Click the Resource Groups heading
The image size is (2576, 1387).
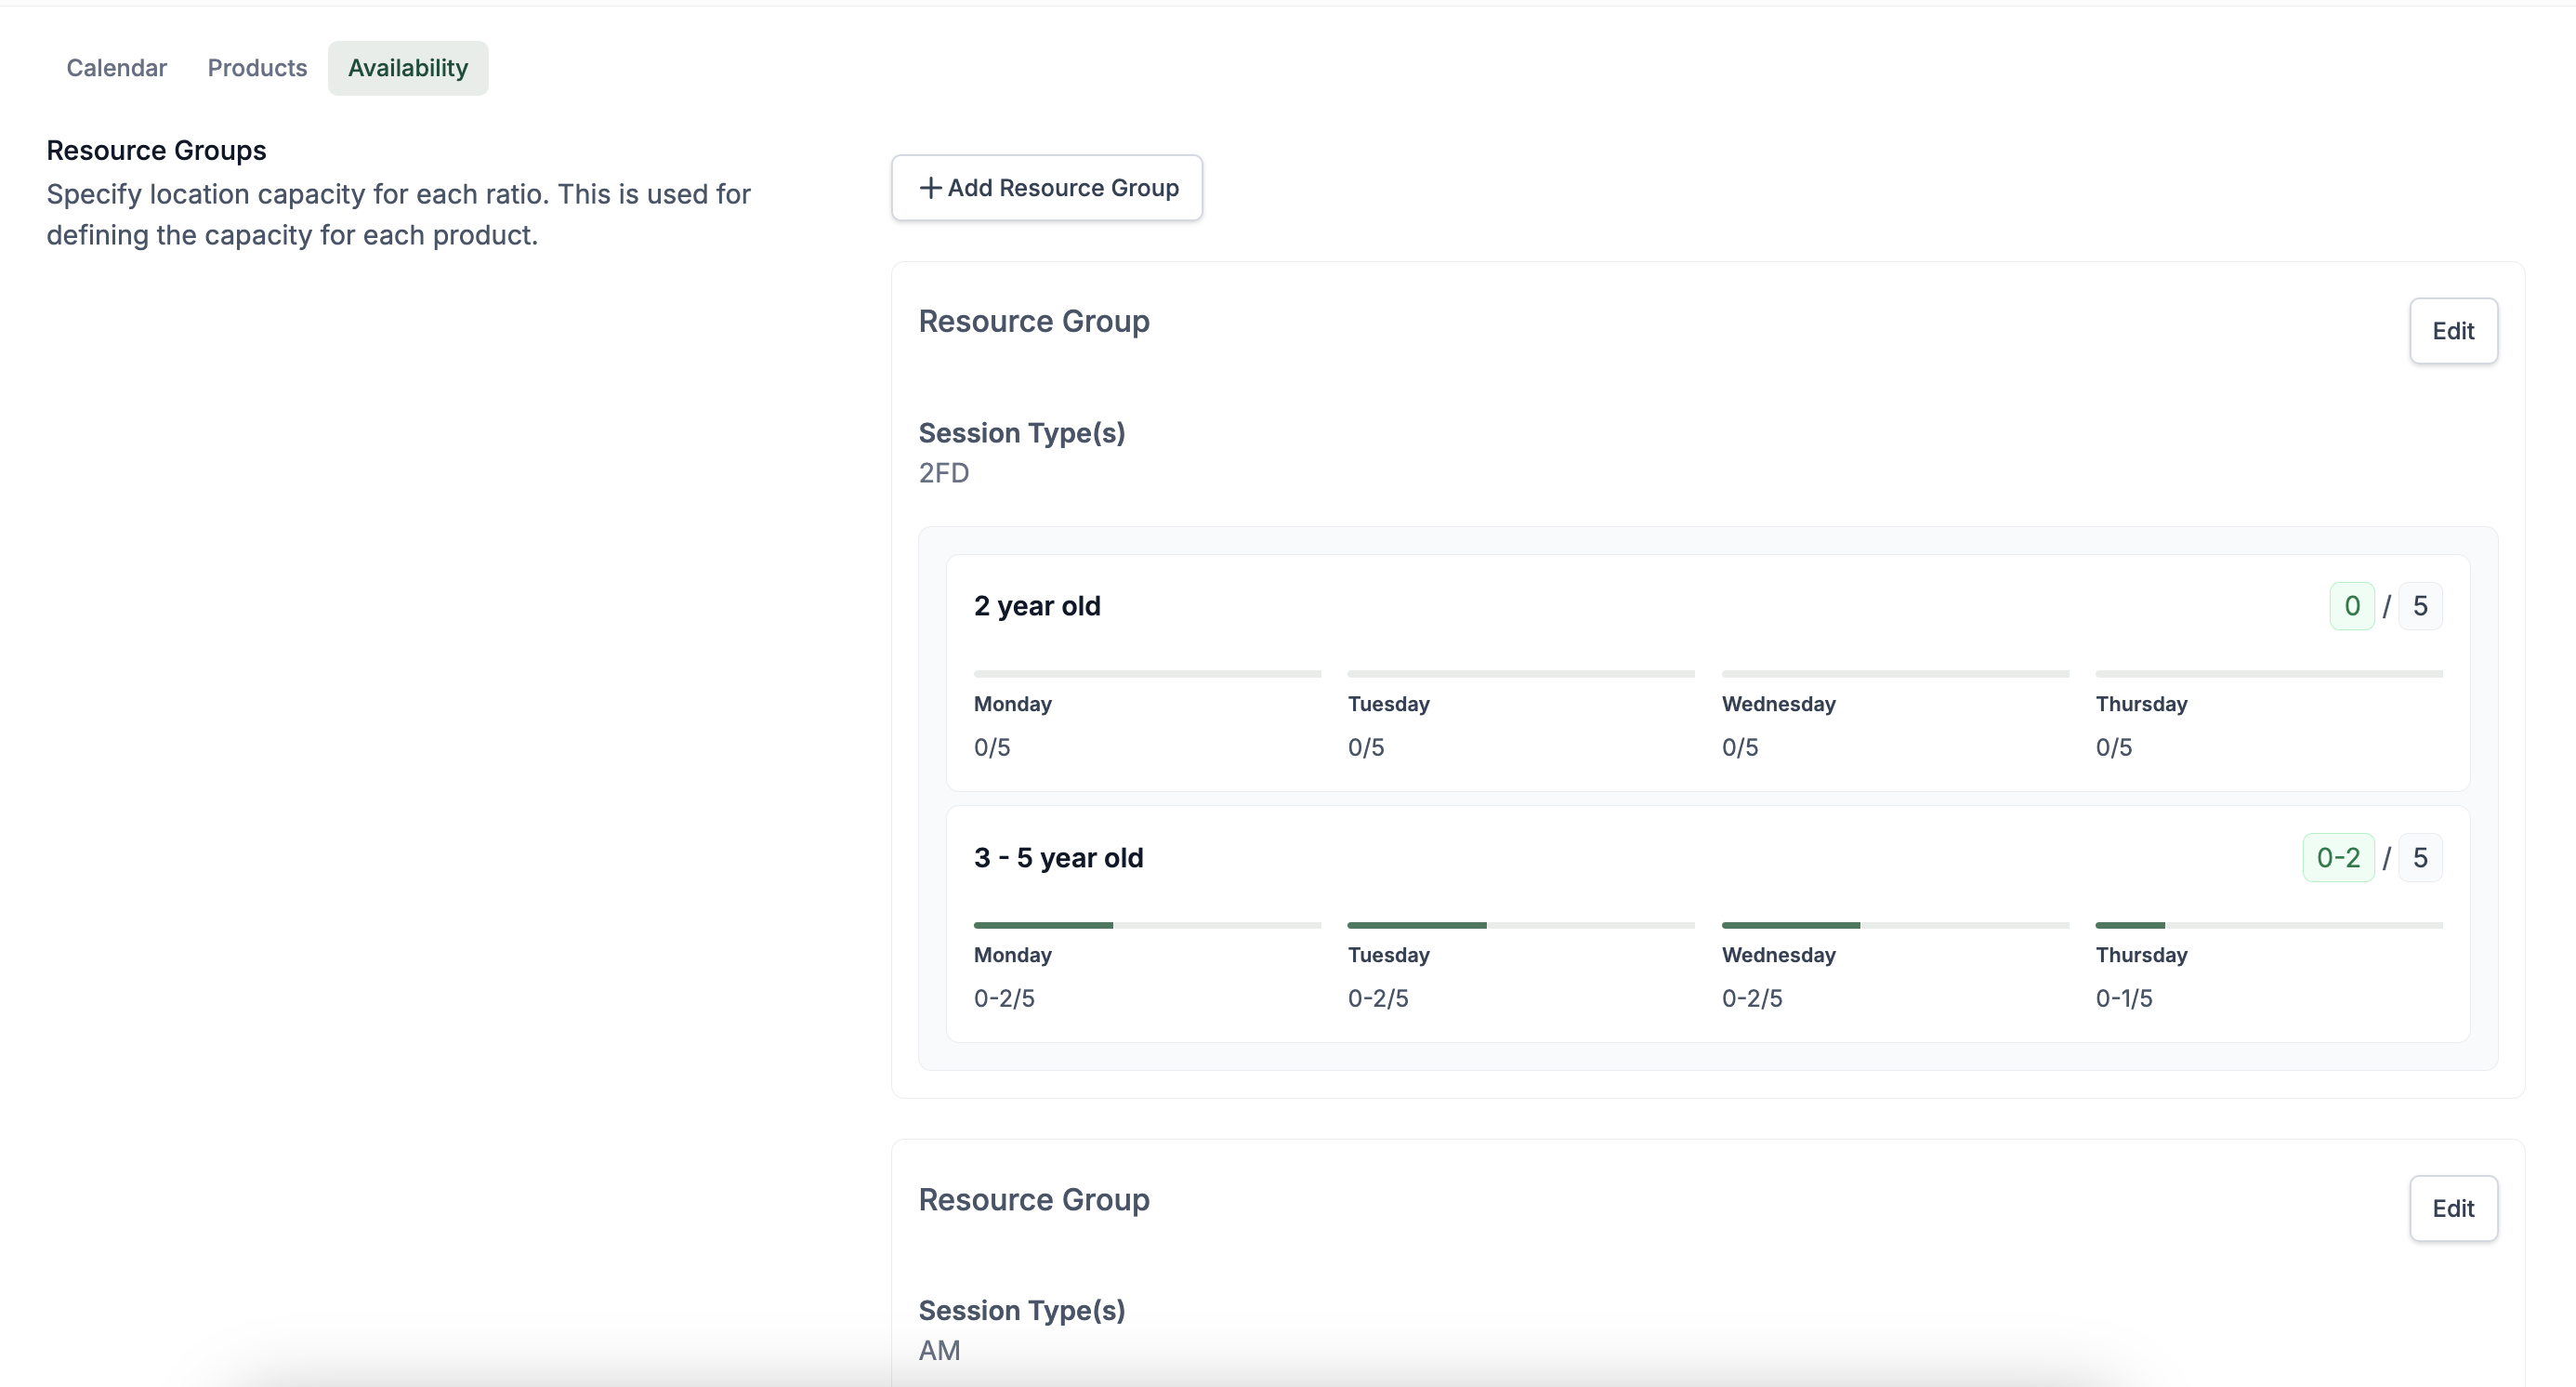click(156, 150)
